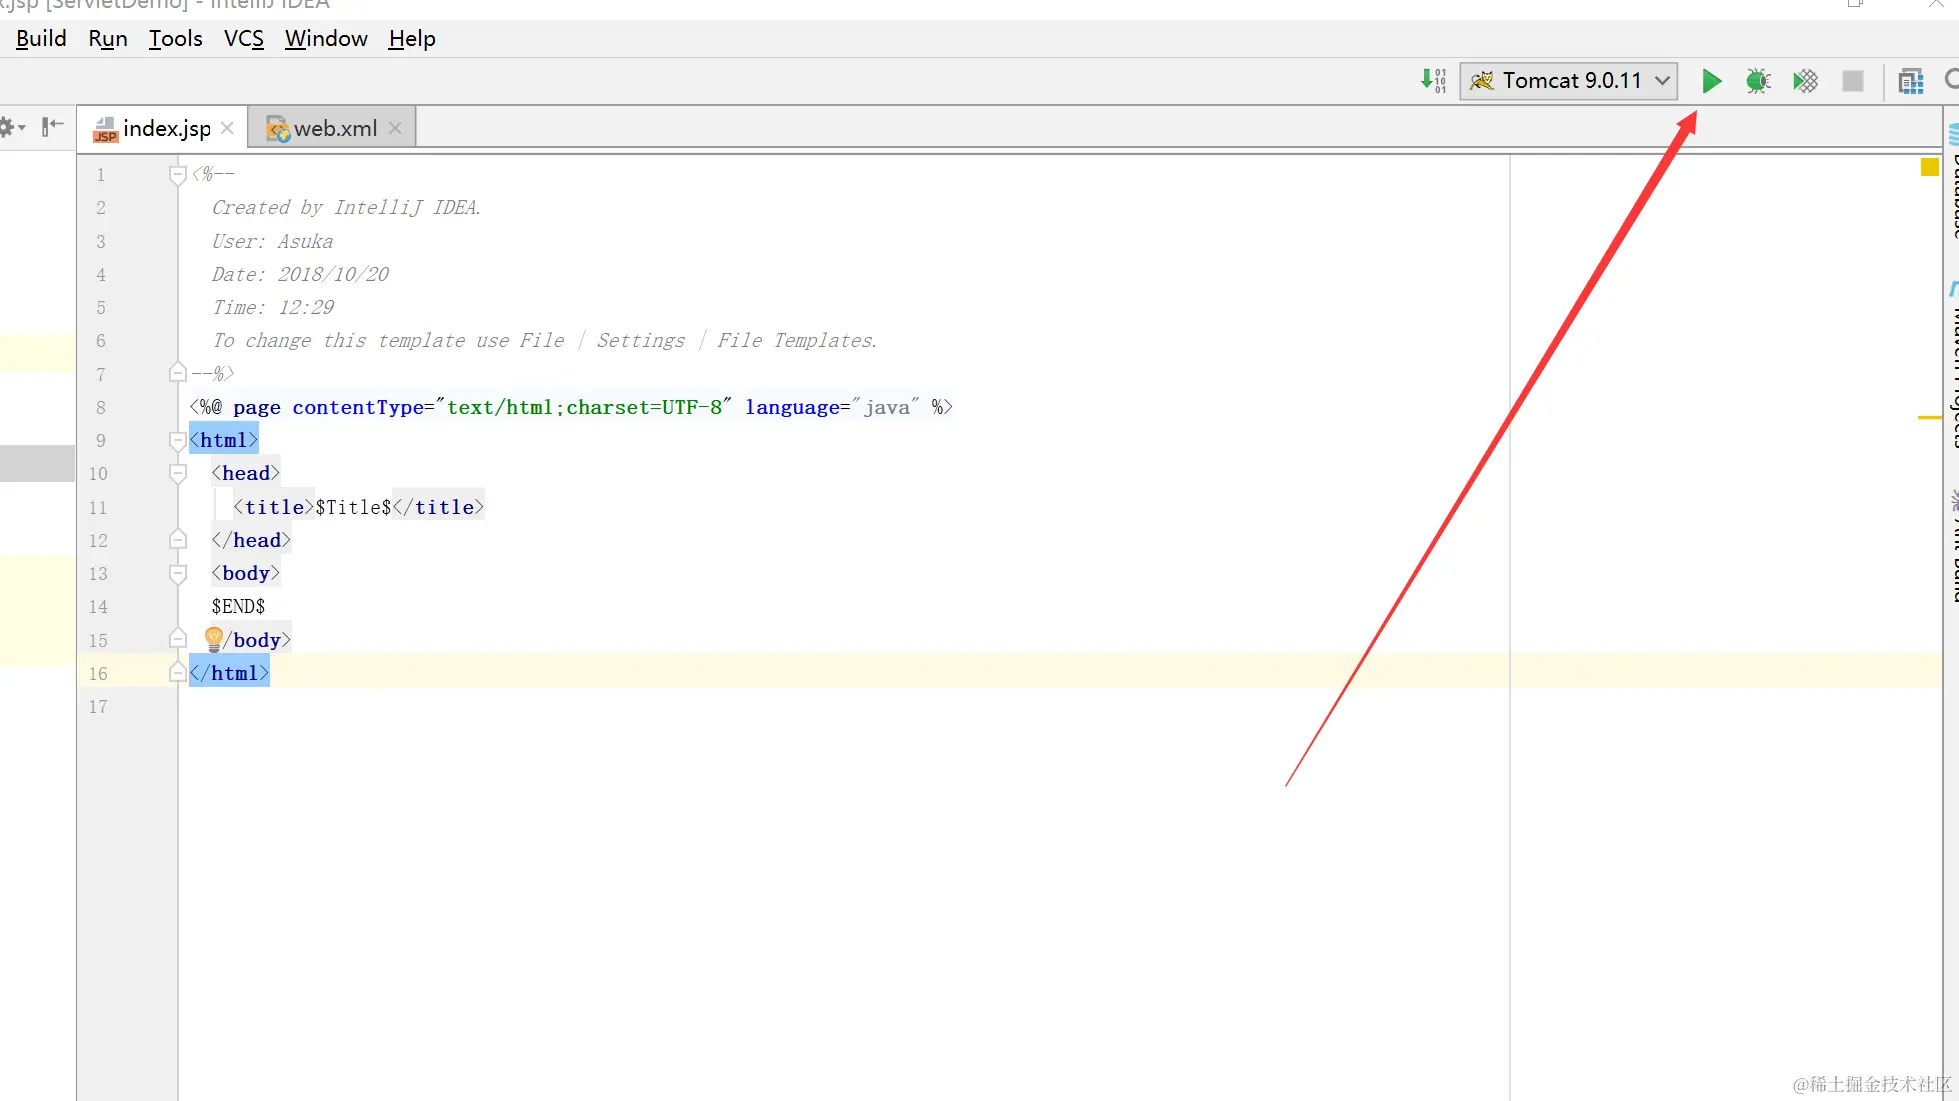This screenshot has height=1101, width=1959.
Task: Open the gear settings dropdown in project panel
Action: (x=11, y=127)
